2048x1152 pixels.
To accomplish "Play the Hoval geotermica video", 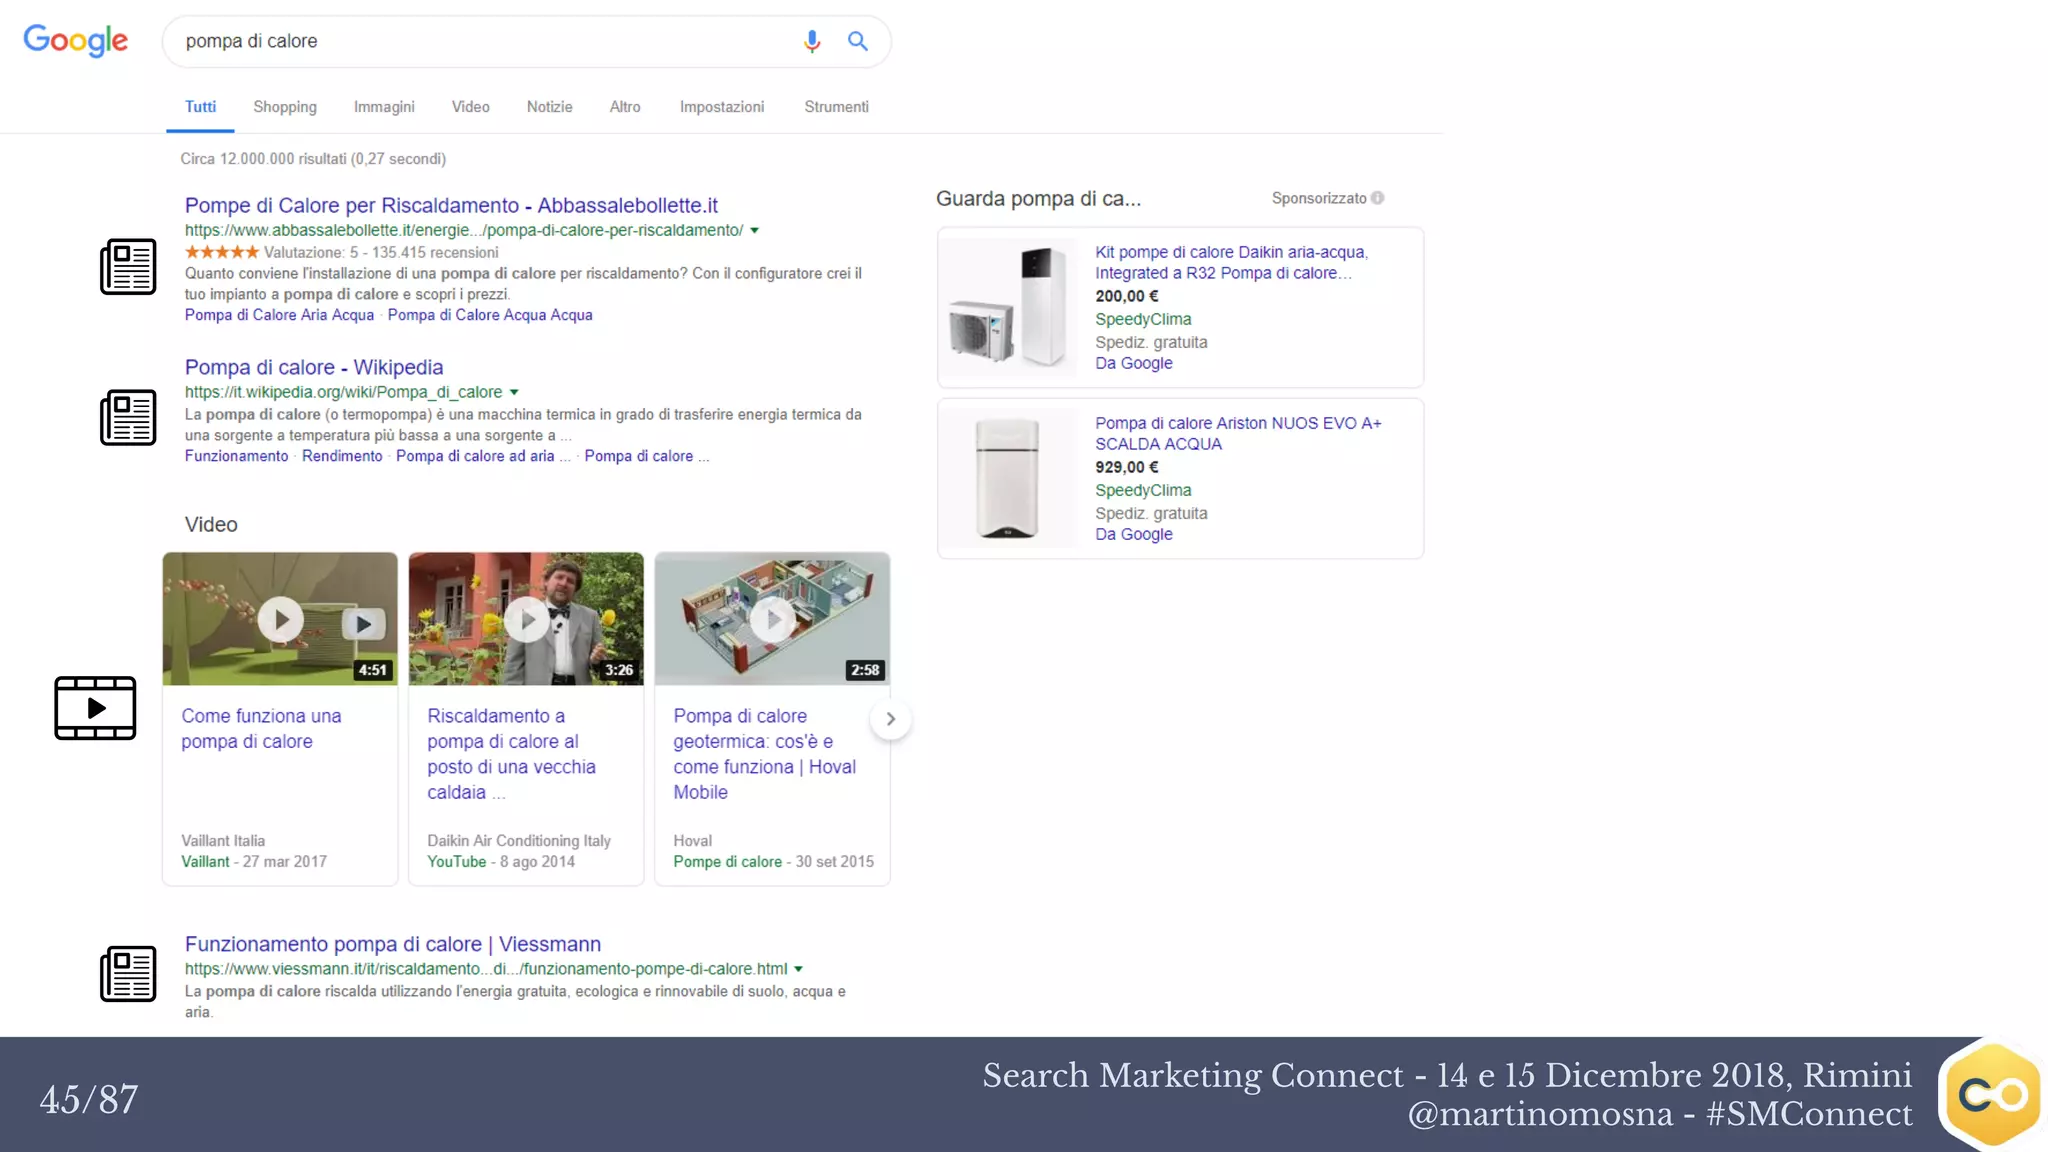I will [773, 620].
